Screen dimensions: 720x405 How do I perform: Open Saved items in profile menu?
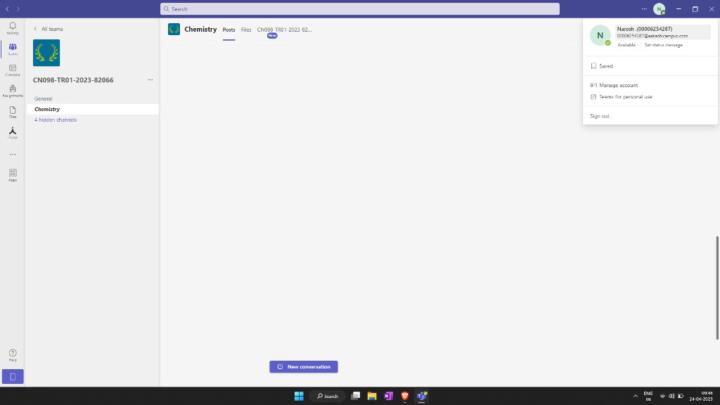pos(602,66)
